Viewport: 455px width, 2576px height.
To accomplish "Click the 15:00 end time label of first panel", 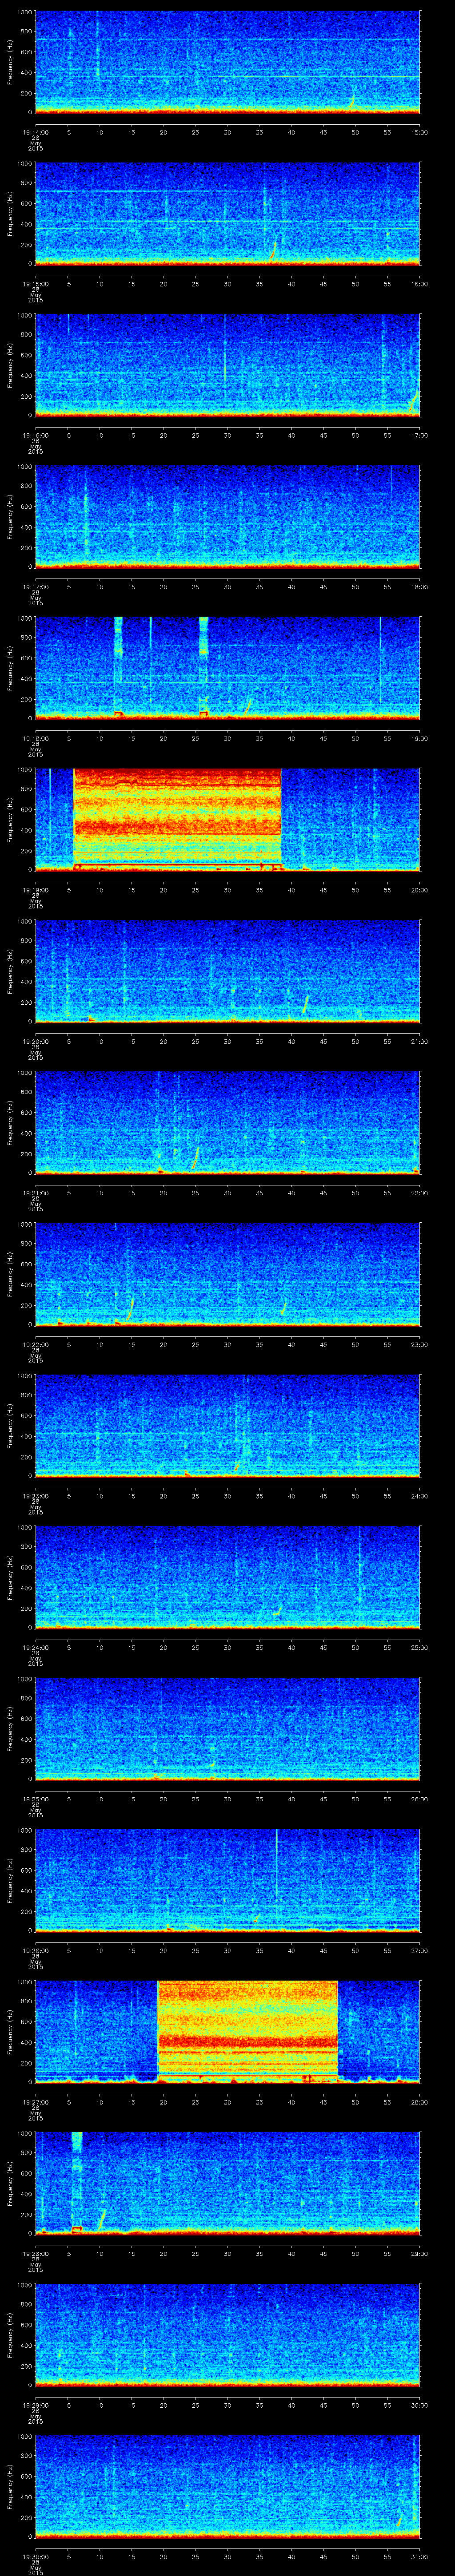I will [419, 132].
